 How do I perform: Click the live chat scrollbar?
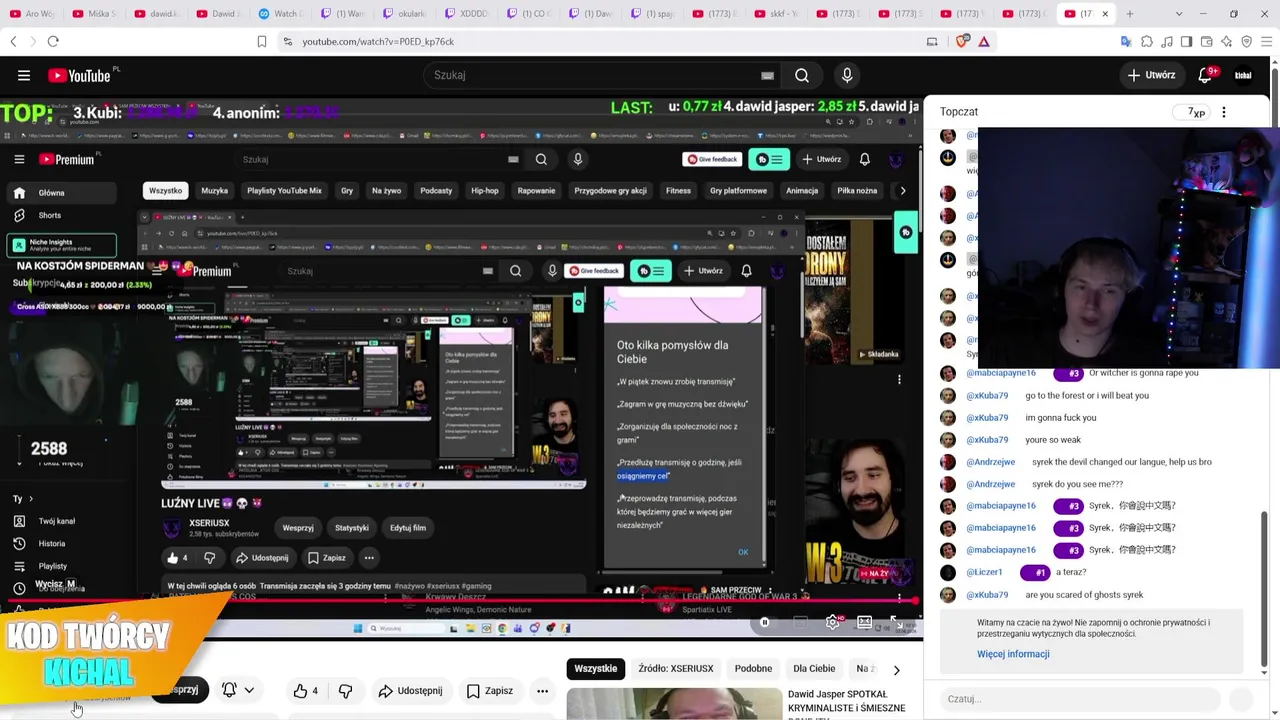tap(1265, 588)
